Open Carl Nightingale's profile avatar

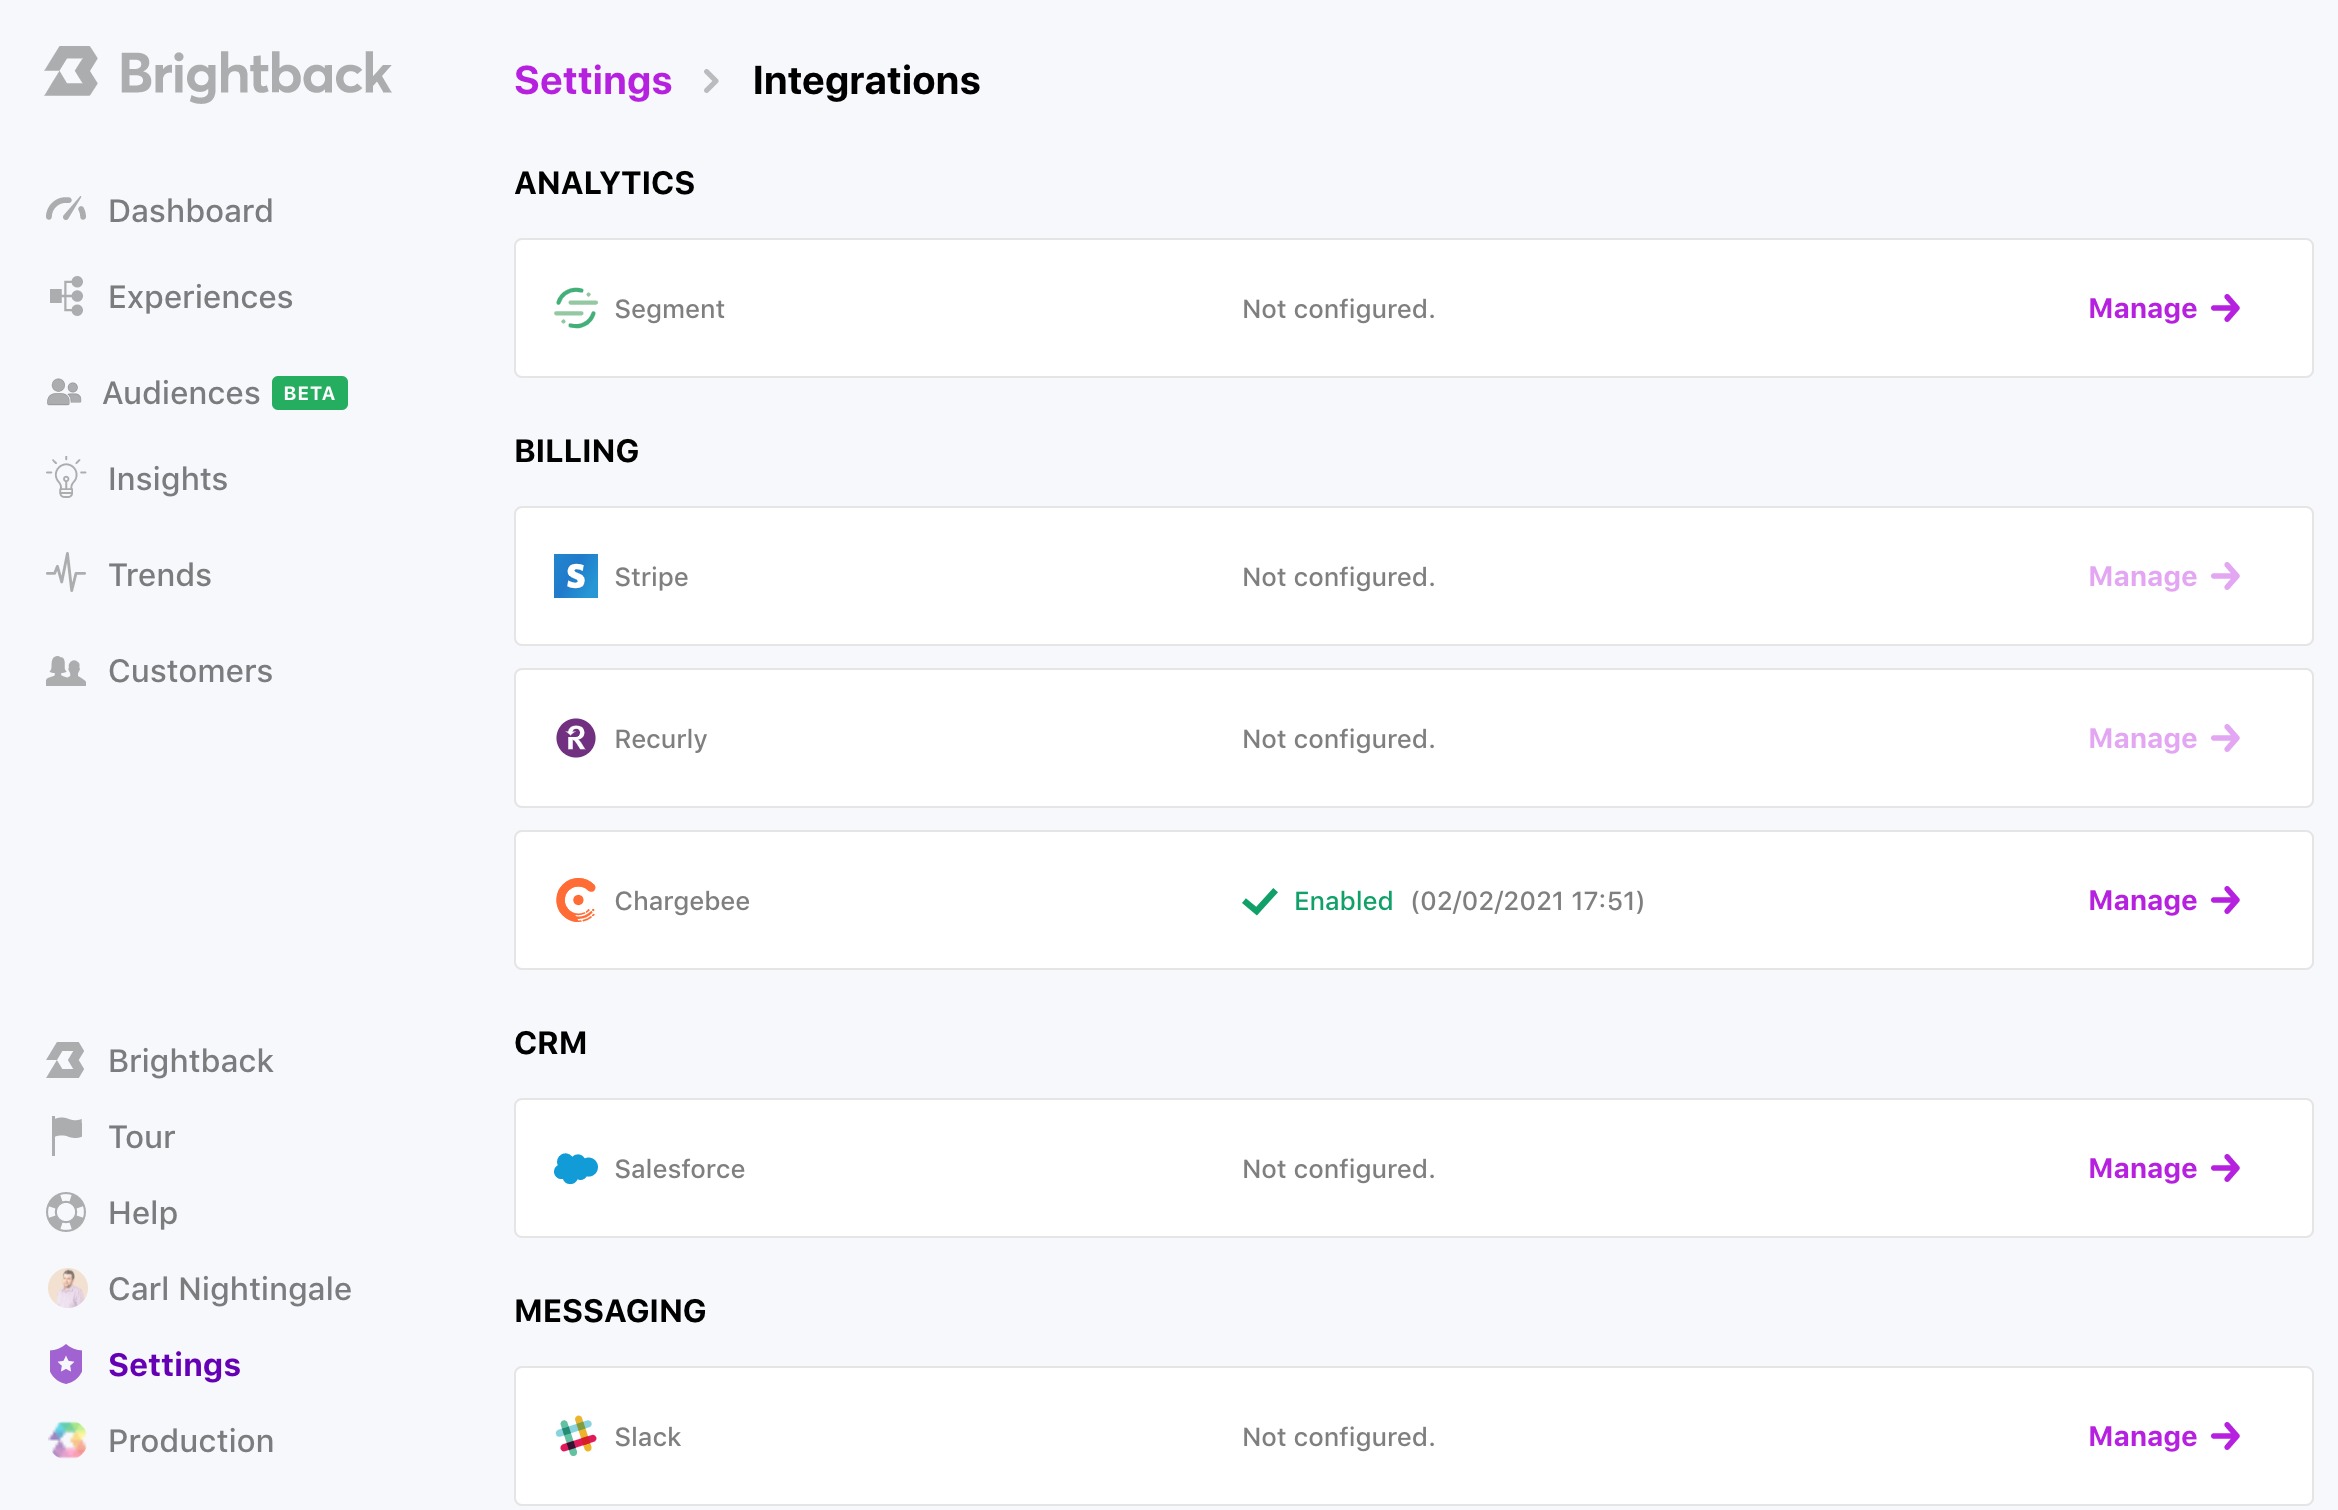66,1288
